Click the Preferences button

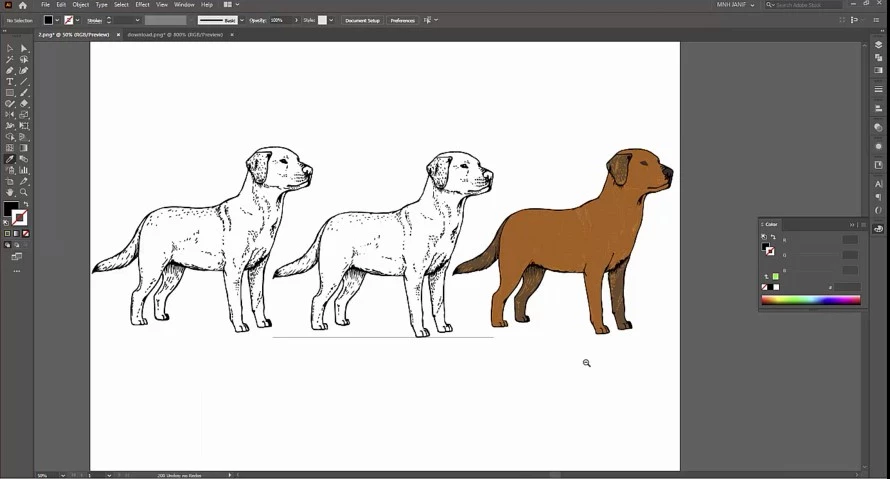402,20
